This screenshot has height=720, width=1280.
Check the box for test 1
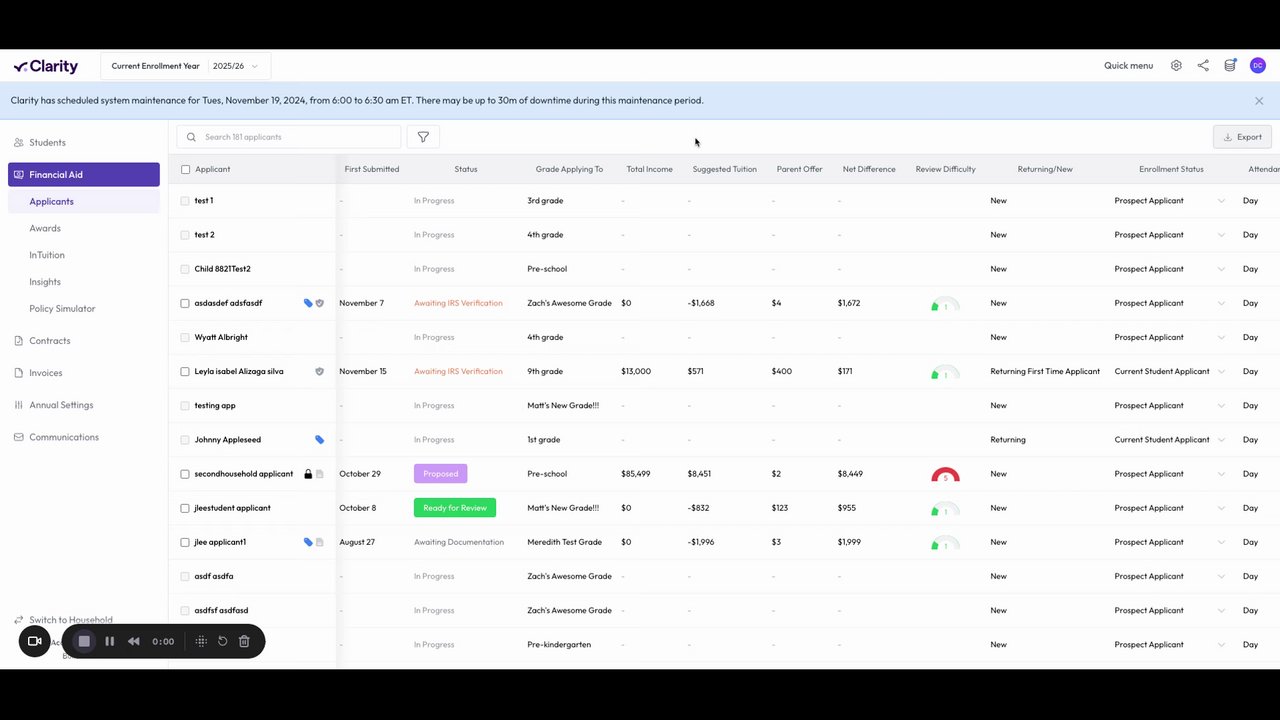tap(185, 201)
